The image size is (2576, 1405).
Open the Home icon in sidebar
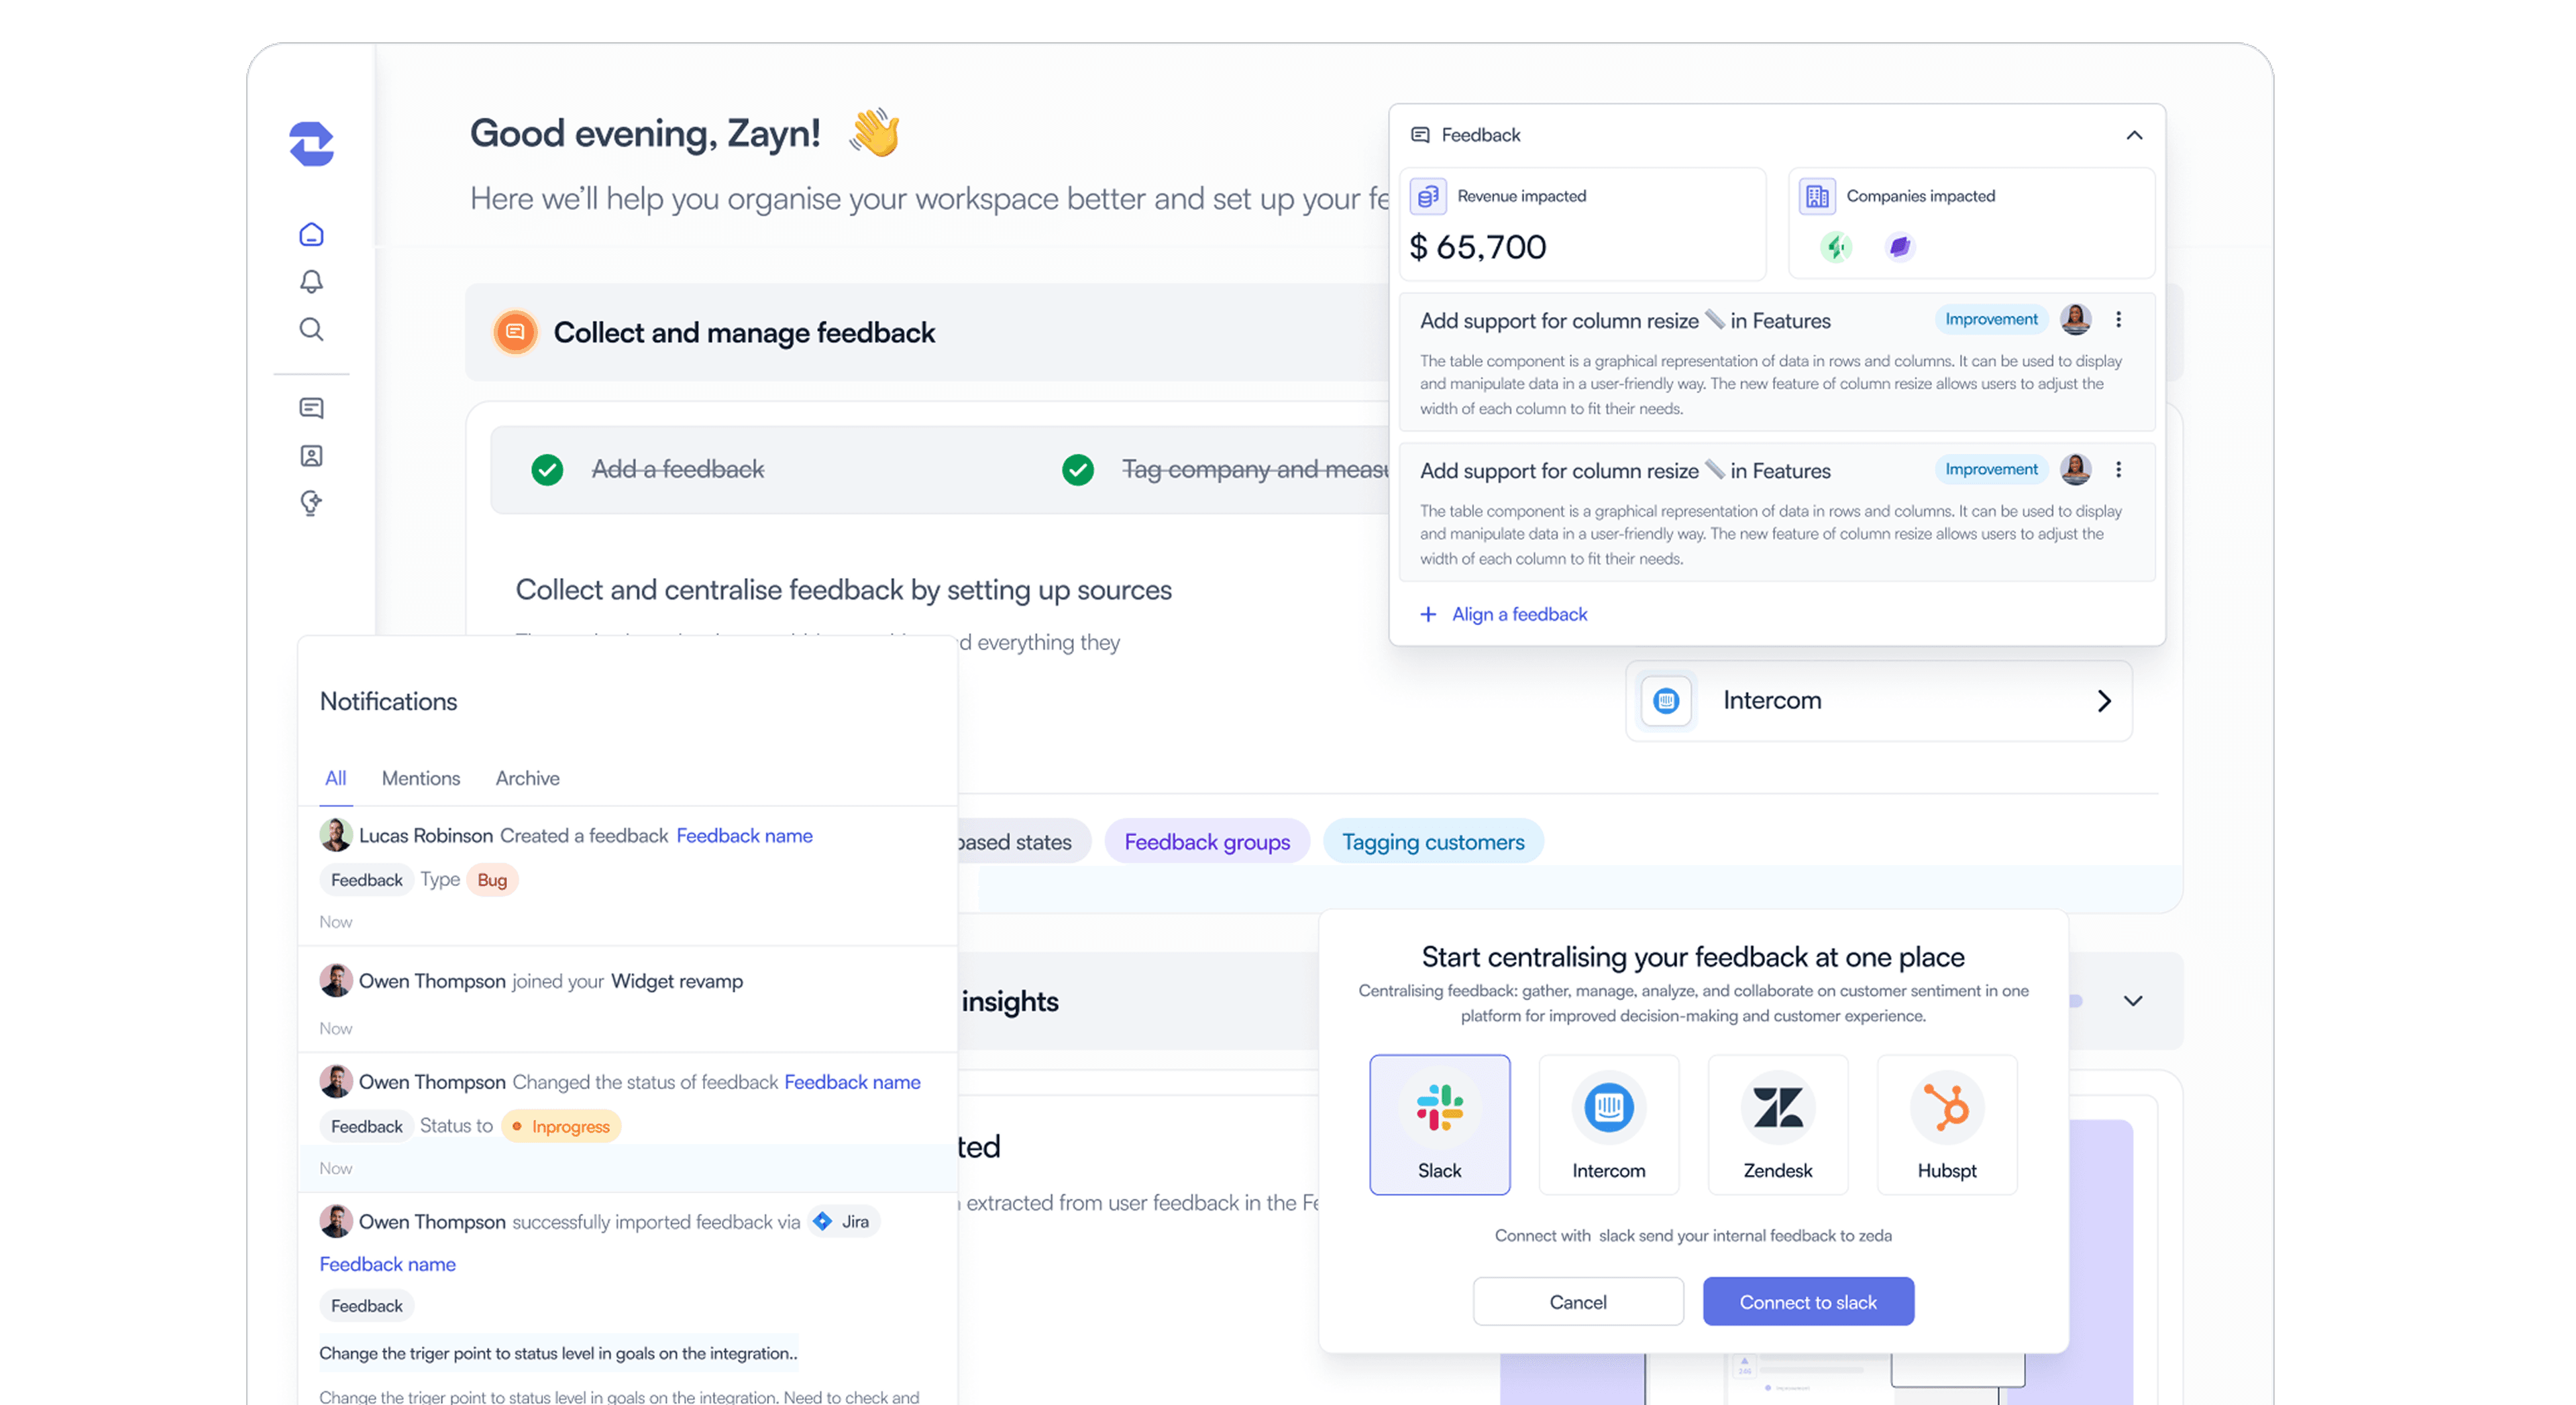pyautogui.click(x=311, y=234)
